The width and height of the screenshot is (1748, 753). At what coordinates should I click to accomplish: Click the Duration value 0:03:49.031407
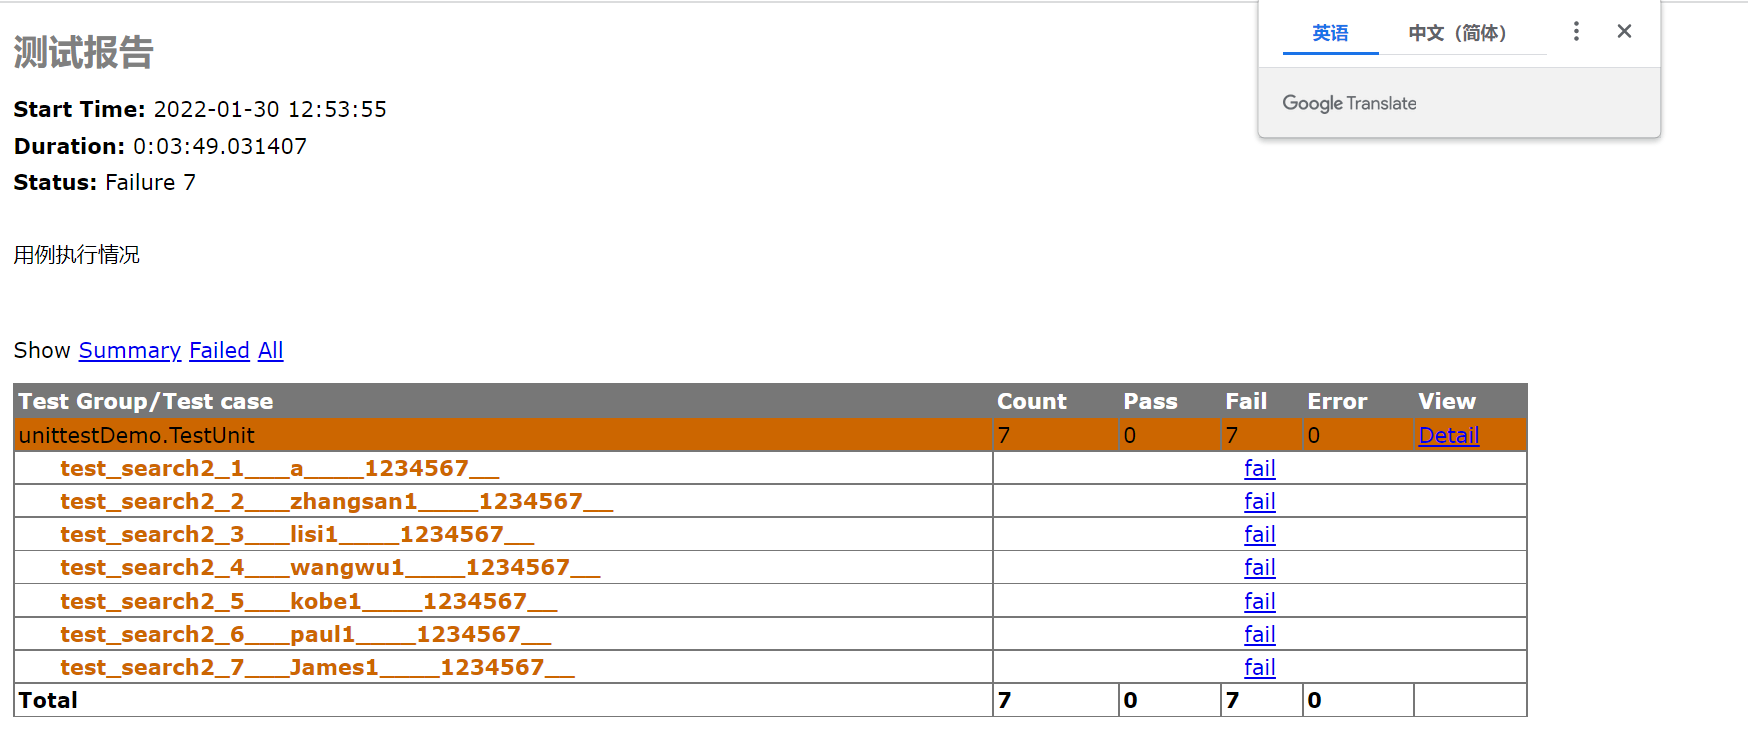(x=220, y=146)
